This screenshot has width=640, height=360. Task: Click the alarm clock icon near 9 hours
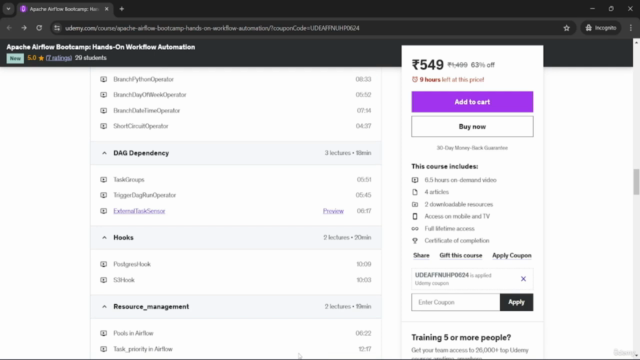(415, 79)
